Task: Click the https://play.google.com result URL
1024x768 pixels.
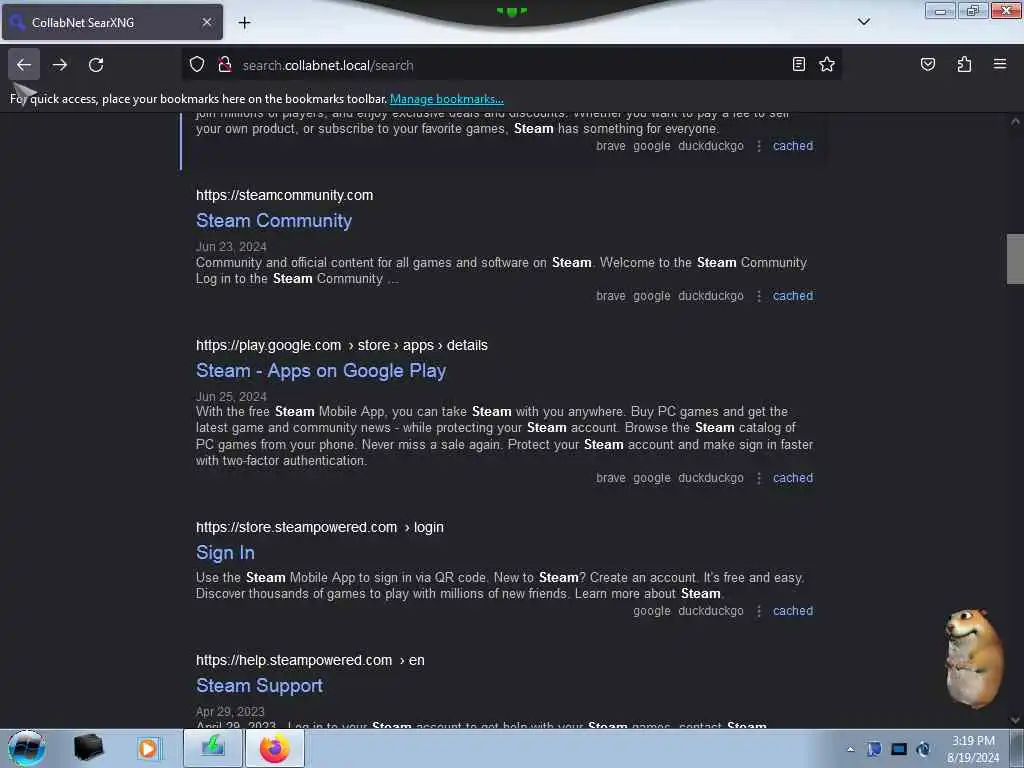Action: coord(342,345)
